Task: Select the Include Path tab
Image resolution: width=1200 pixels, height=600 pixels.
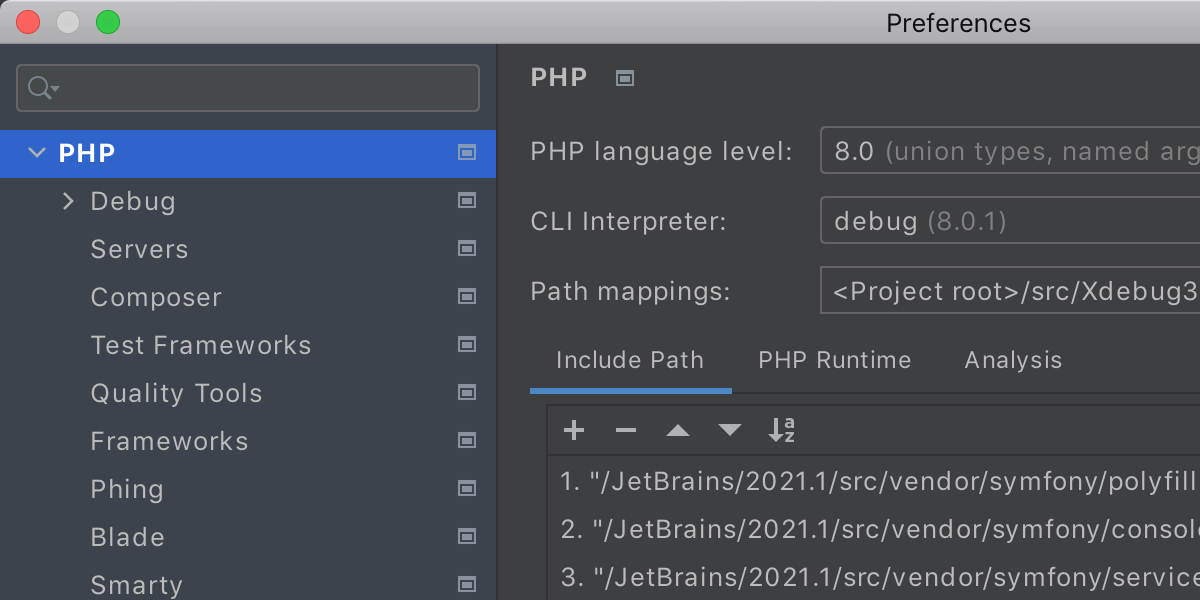Action: pos(630,360)
